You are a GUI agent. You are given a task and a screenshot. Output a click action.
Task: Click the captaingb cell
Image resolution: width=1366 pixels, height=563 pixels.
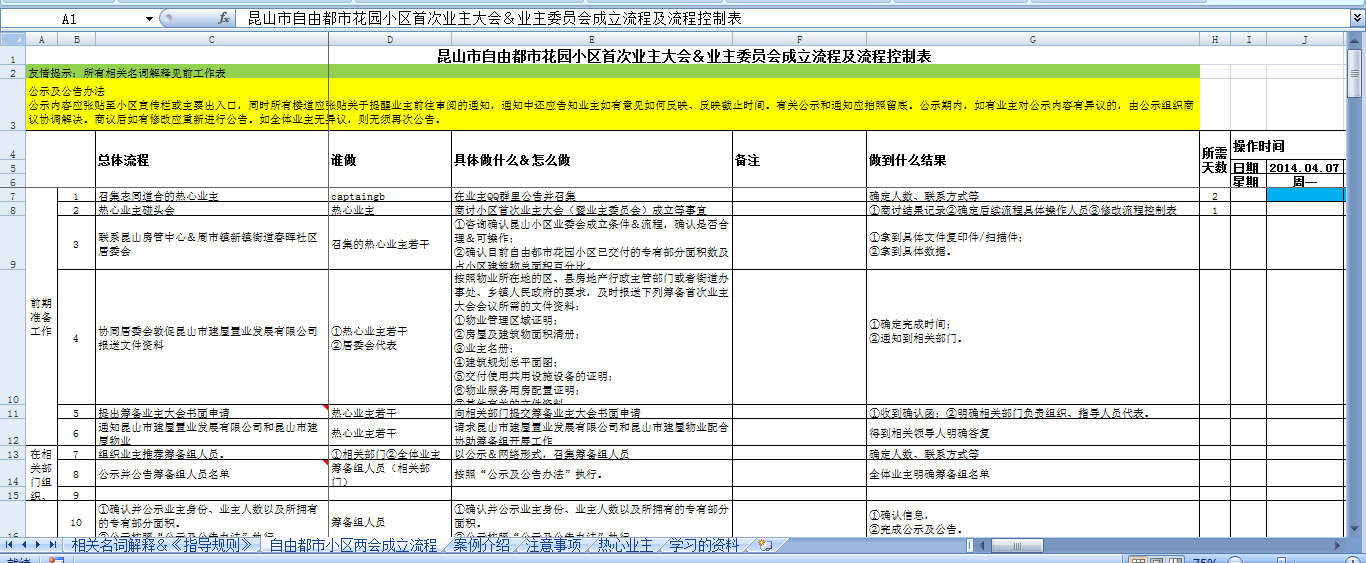point(390,196)
